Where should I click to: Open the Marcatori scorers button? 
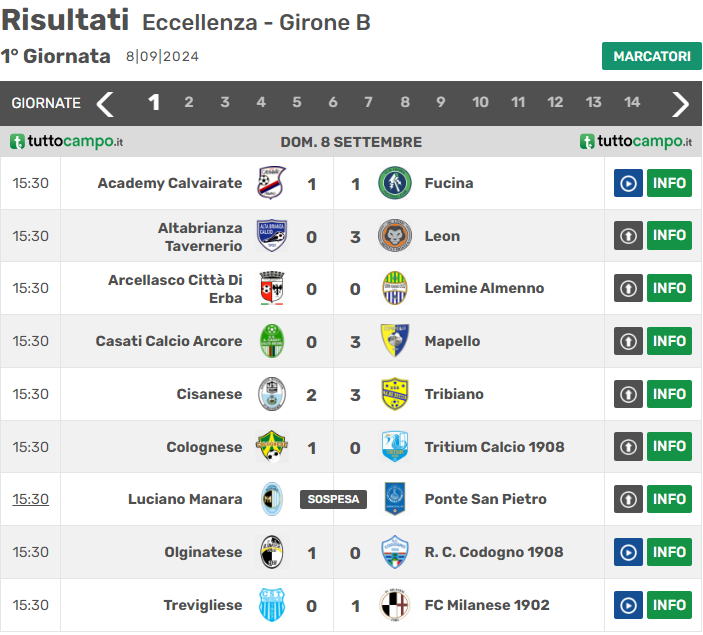pos(651,56)
